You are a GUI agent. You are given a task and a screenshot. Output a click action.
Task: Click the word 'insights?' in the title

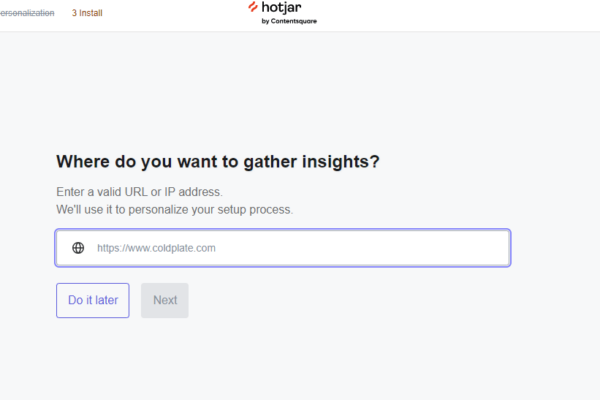click(341, 162)
